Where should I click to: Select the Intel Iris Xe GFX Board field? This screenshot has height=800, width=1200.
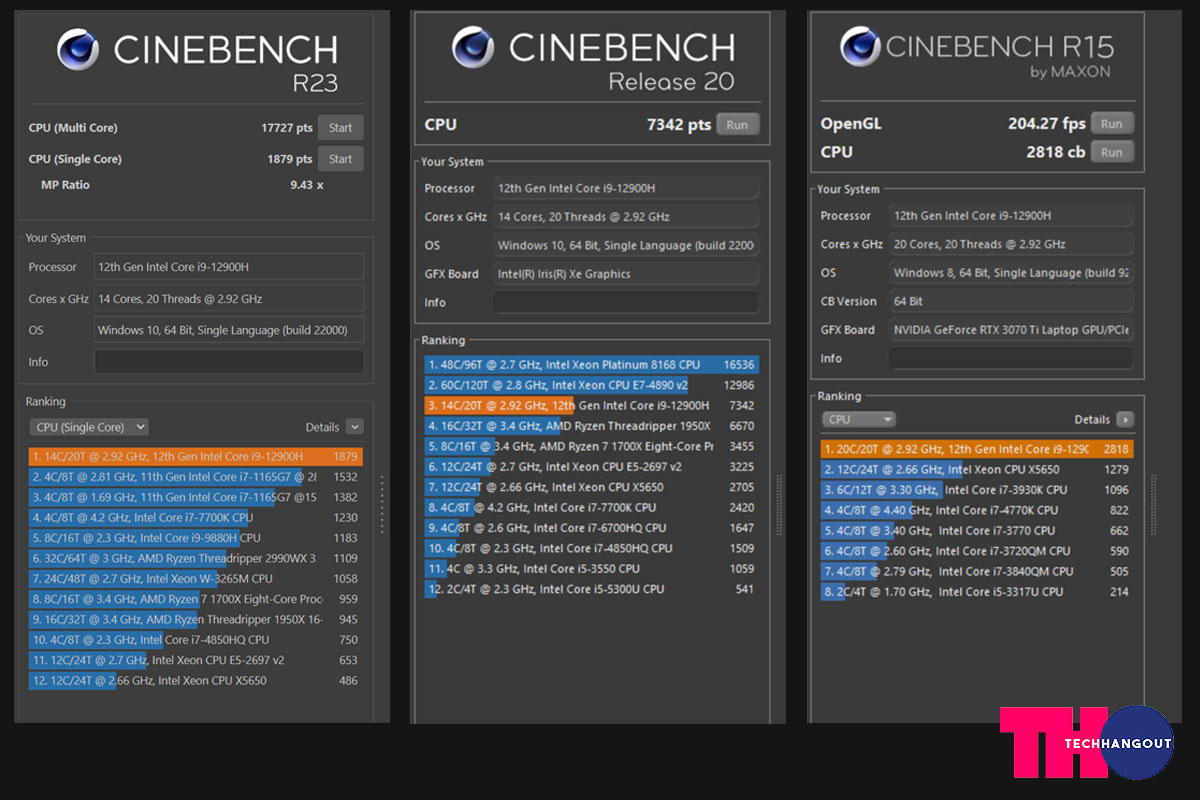[x=626, y=274]
